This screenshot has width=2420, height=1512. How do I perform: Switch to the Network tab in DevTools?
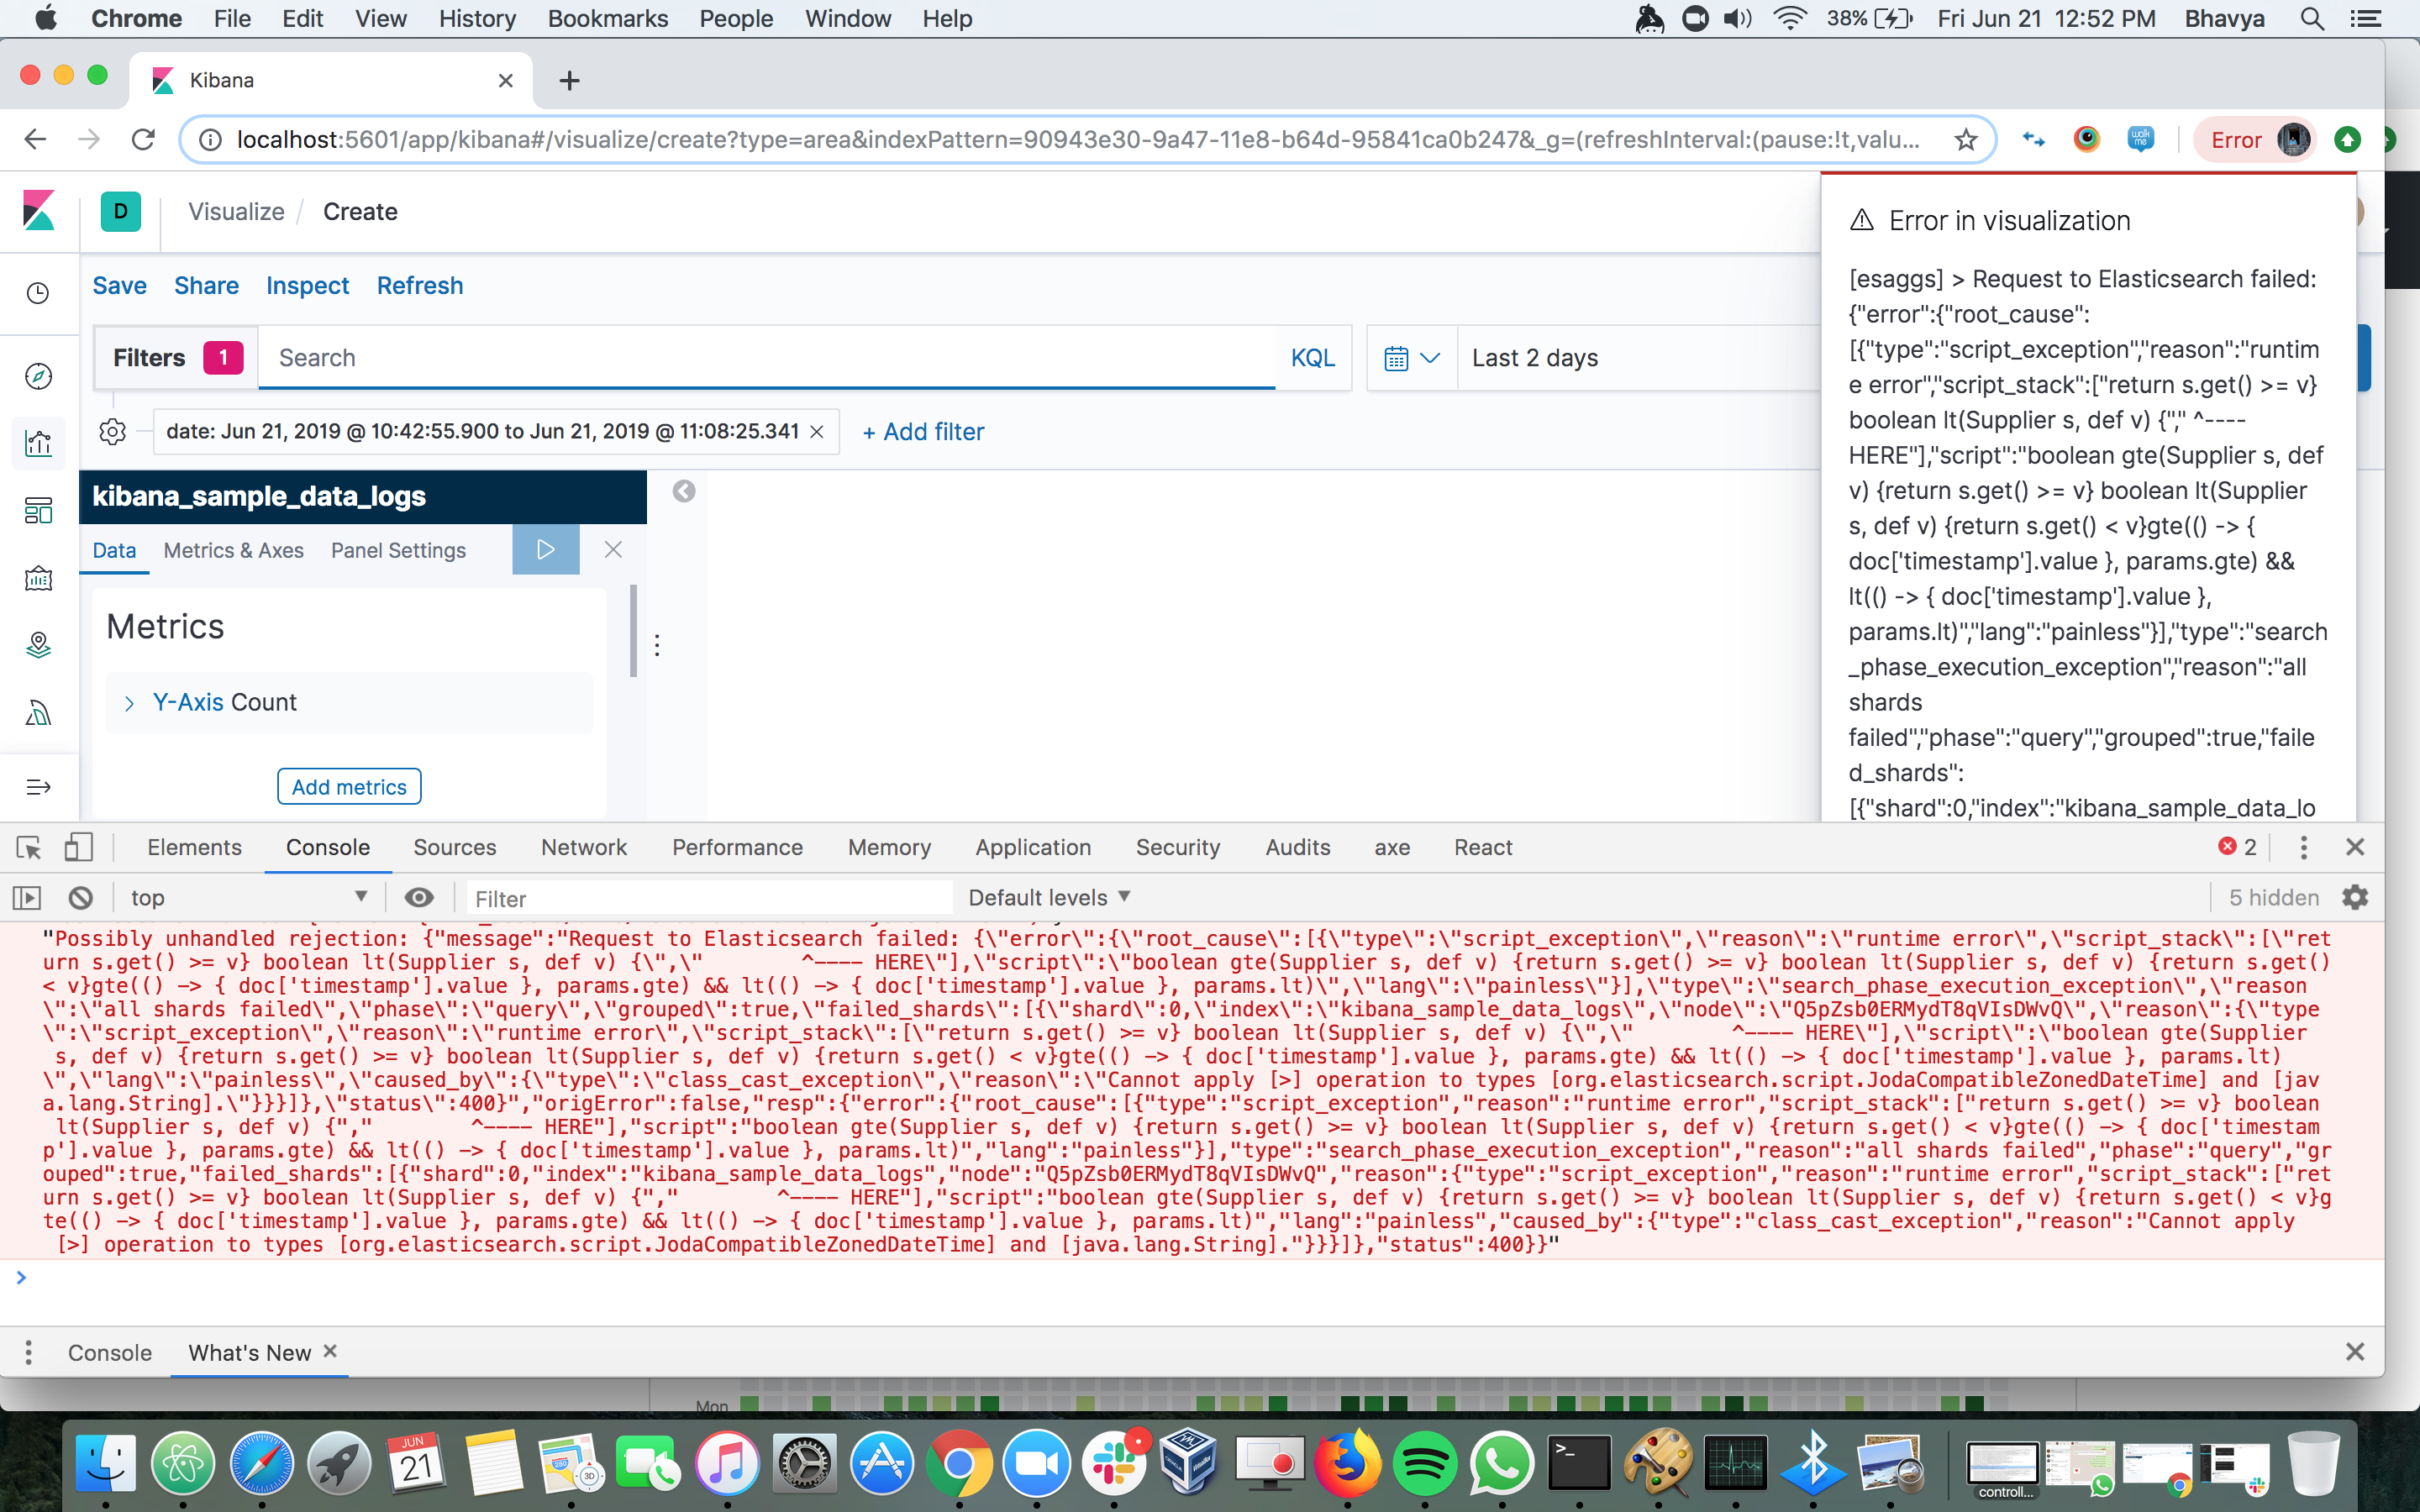pos(583,847)
